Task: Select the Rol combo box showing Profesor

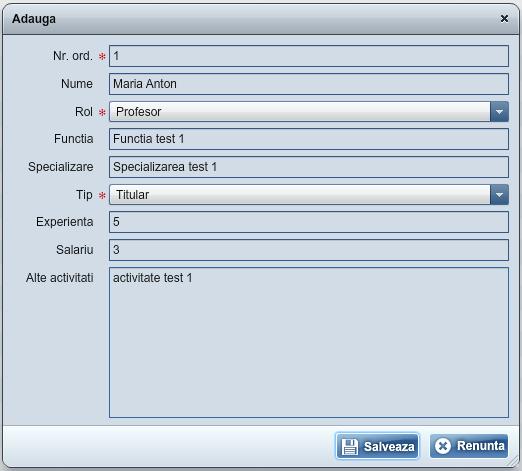Action: tap(309, 112)
